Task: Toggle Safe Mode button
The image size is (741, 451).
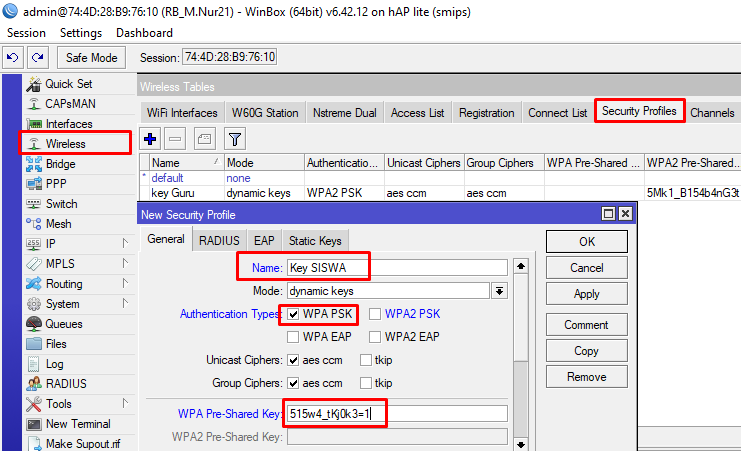Action: [x=92, y=58]
